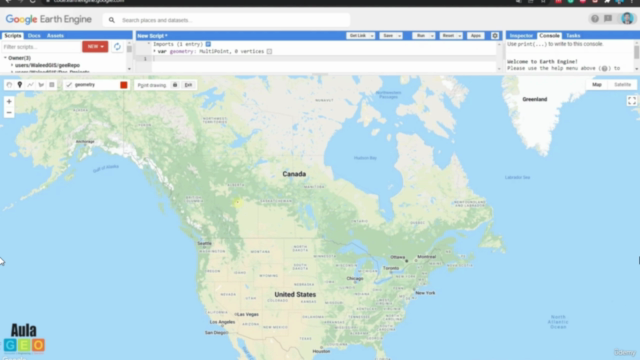Open the user account avatar
The height and width of the screenshot is (360, 640).
coord(627,18)
